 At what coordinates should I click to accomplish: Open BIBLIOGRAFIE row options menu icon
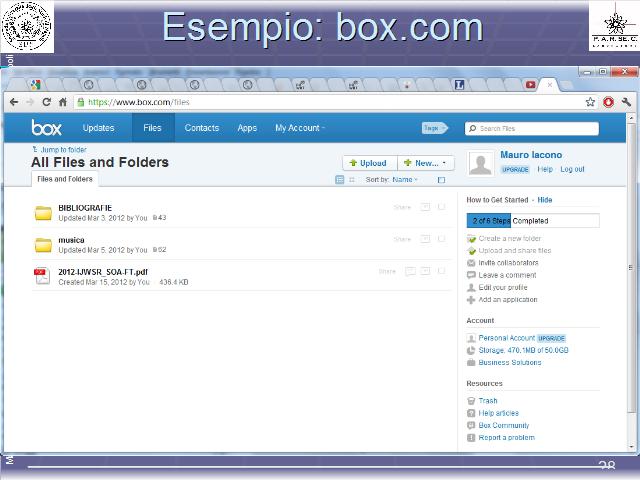[425, 207]
